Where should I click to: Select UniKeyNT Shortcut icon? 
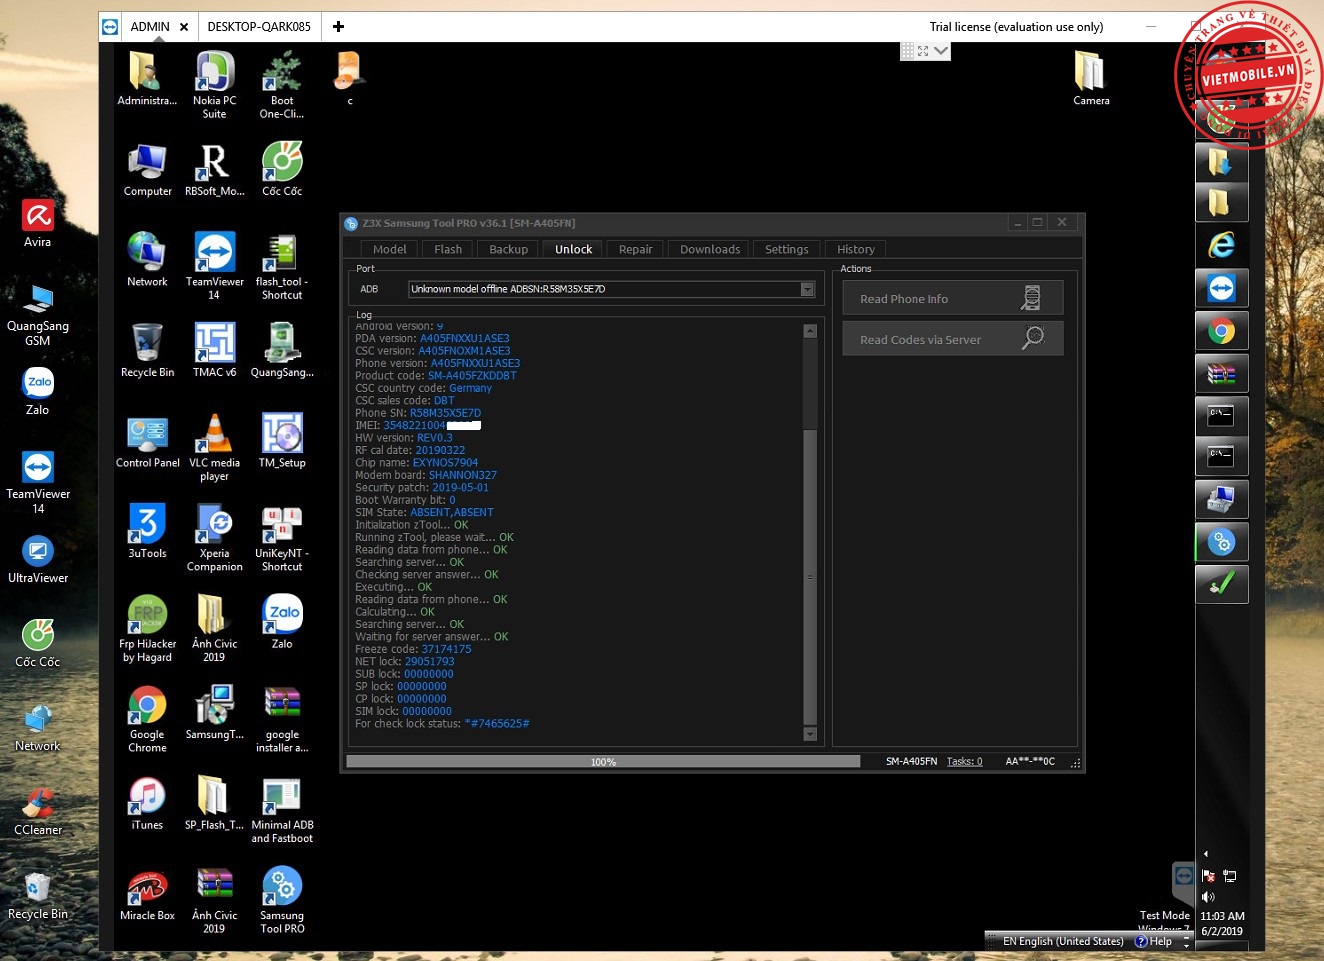[282, 537]
